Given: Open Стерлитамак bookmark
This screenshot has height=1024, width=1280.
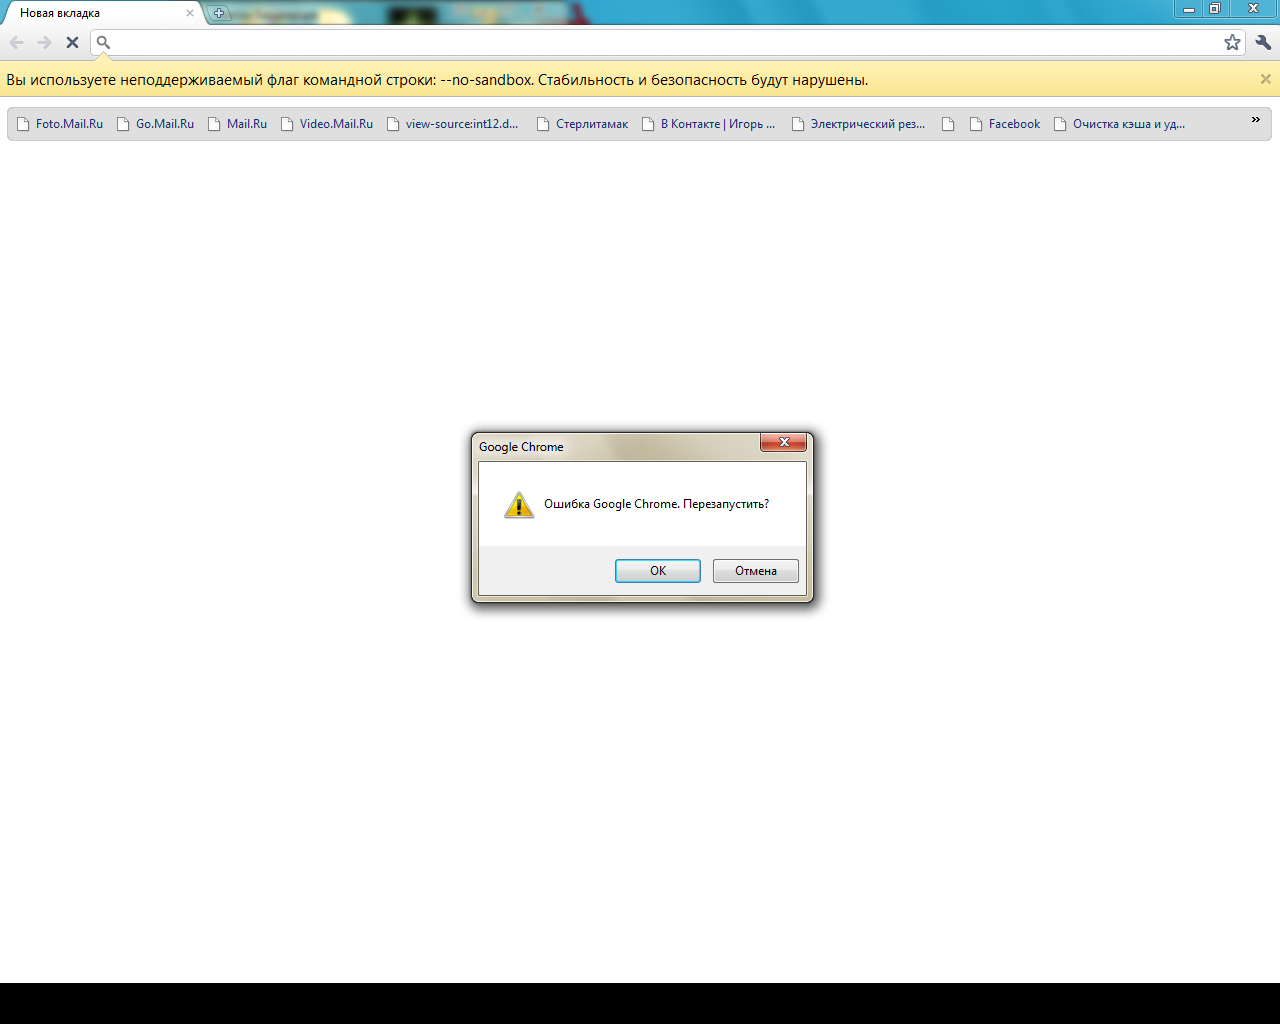Looking at the screenshot, I should pyautogui.click(x=582, y=124).
